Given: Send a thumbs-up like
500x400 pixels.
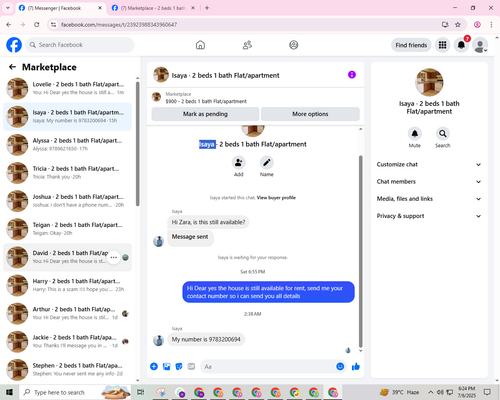Looking at the screenshot, I should coord(356,367).
